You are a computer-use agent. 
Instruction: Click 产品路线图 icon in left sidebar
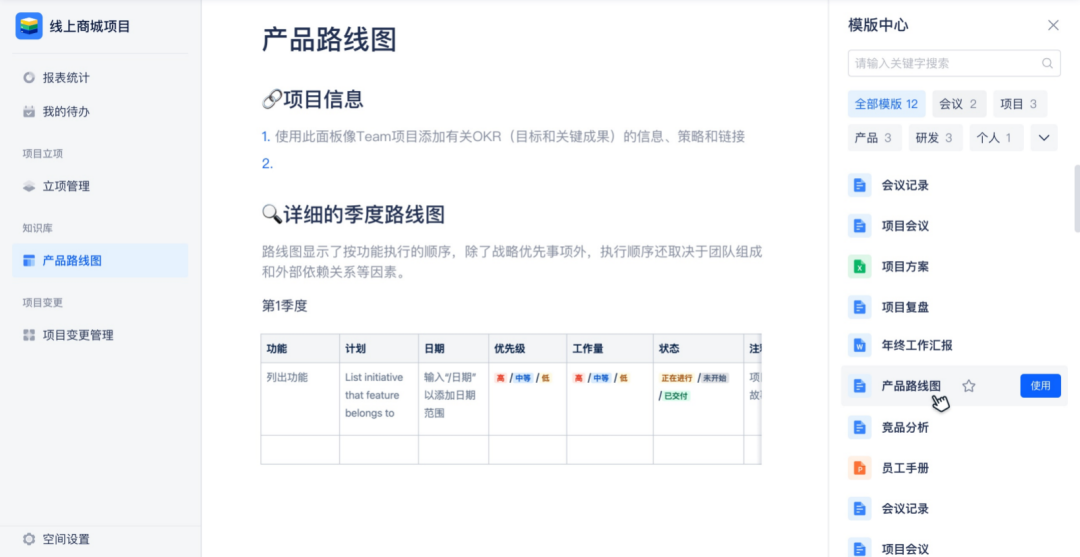pos(28,260)
